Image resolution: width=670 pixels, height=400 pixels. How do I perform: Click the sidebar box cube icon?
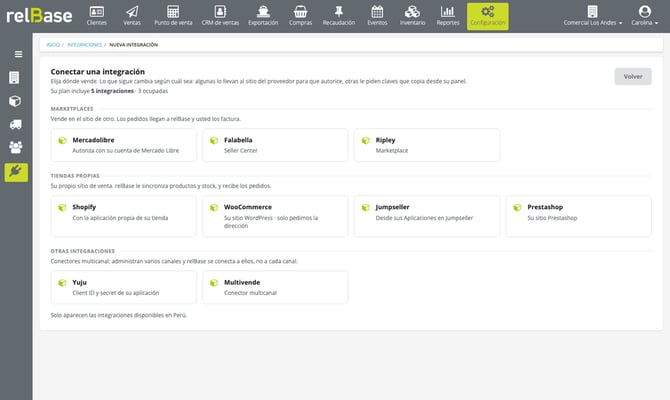pyautogui.click(x=15, y=101)
